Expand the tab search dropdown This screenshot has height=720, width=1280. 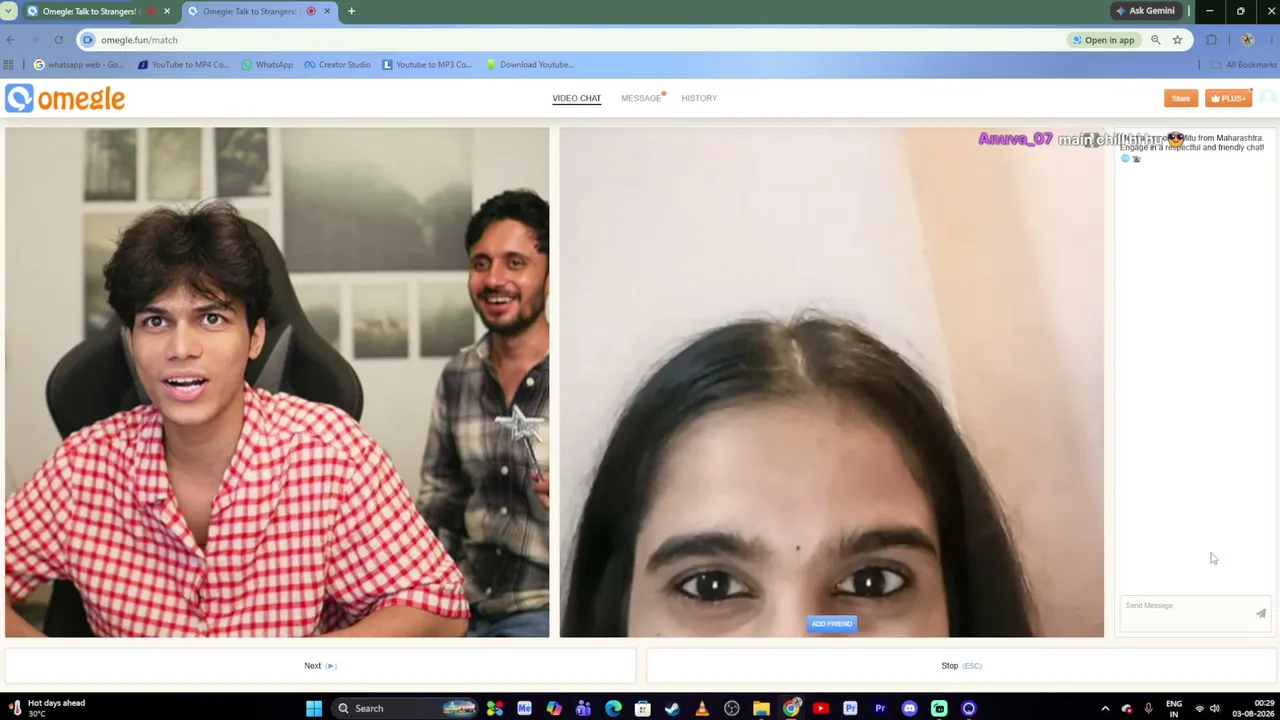(x=9, y=11)
